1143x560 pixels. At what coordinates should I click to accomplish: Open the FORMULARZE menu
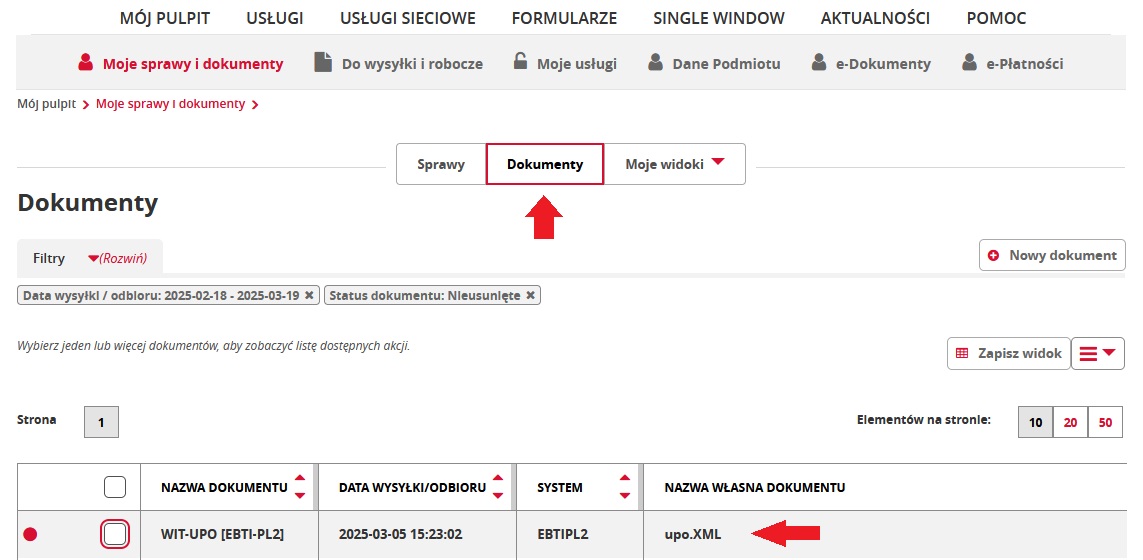coord(564,18)
